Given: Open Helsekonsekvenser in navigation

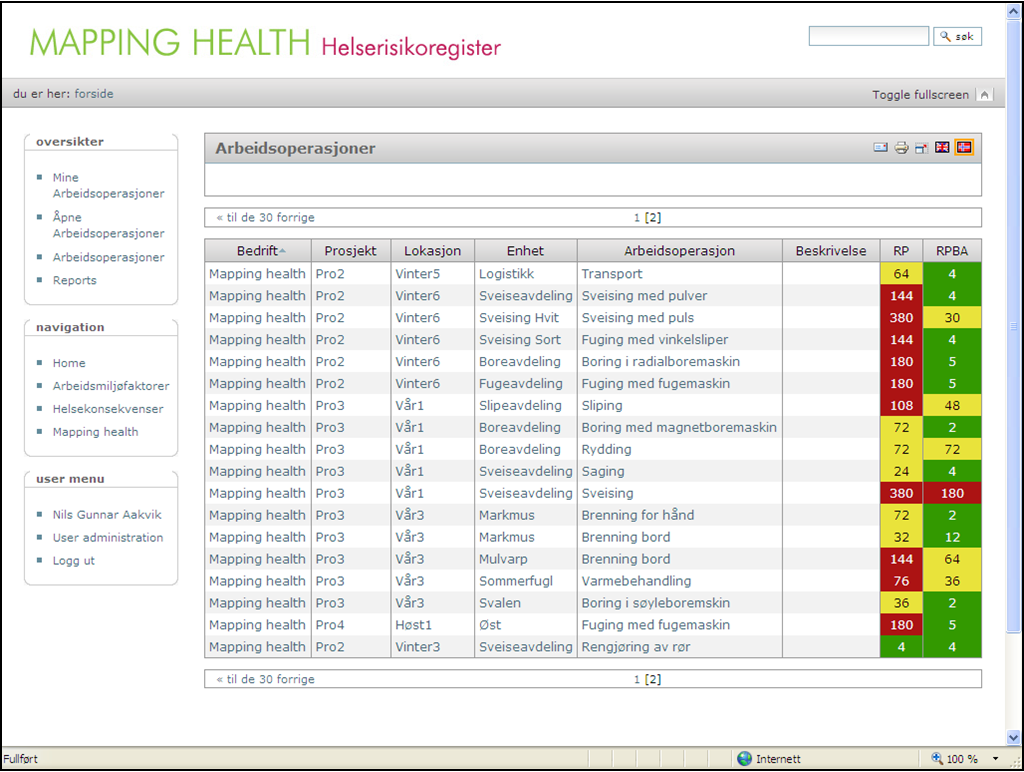Looking at the screenshot, I should coord(108,409).
